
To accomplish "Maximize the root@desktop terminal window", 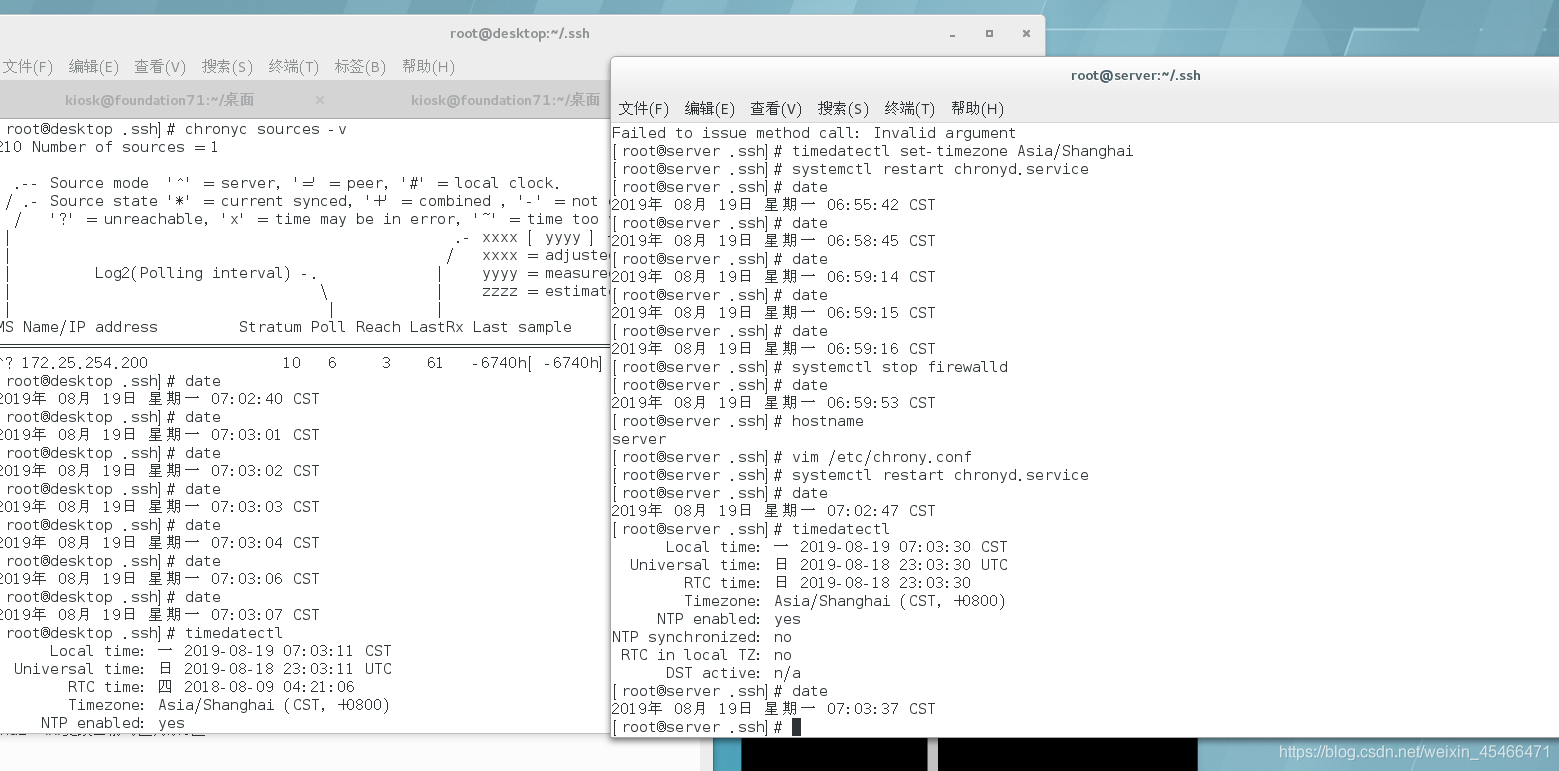I will [989, 33].
